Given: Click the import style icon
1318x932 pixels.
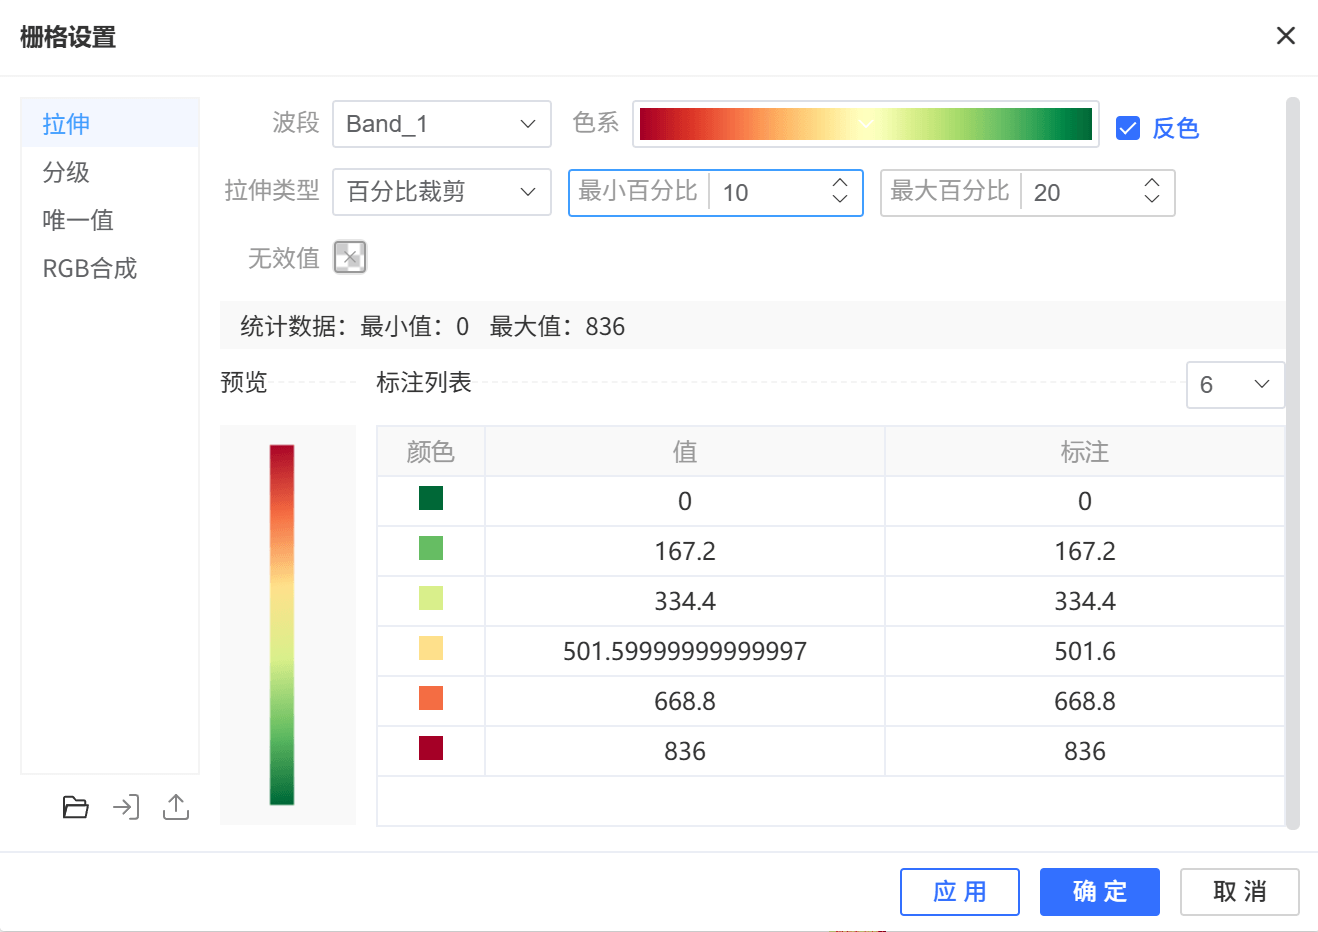Looking at the screenshot, I should (x=126, y=807).
